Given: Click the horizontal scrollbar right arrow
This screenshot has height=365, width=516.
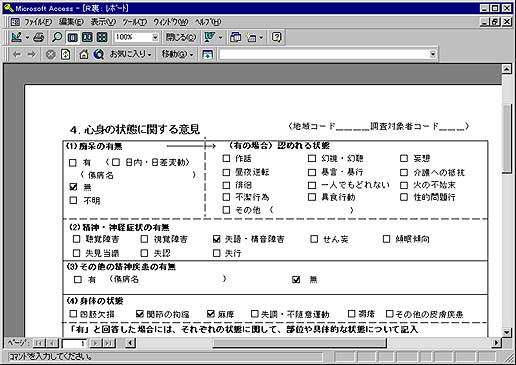Looking at the screenshot, I should pos(497,343).
